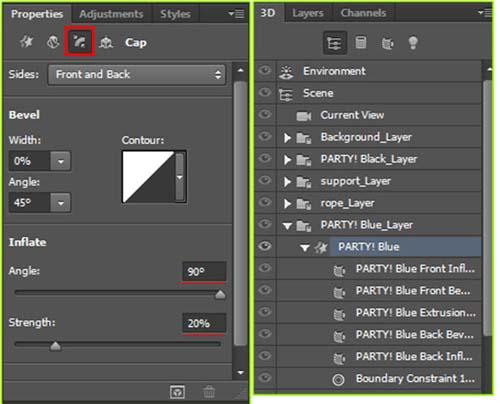Screen dimensions: 500x404
Task: Click the Current View camera icon
Action: [304, 116]
